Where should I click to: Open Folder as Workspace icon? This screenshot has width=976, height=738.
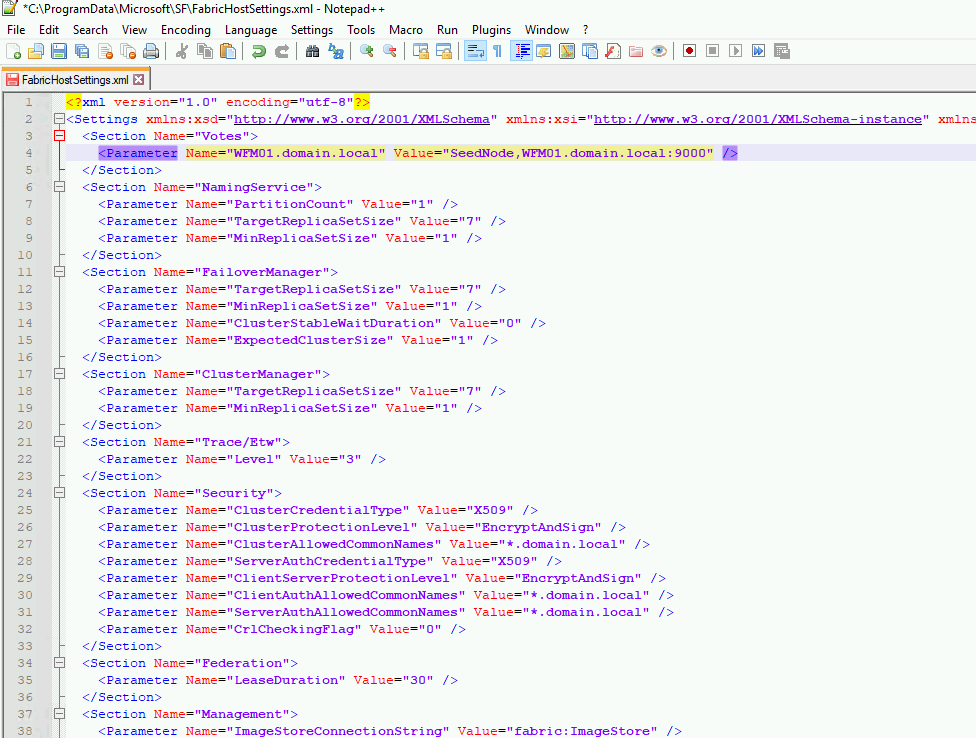[x=636, y=51]
